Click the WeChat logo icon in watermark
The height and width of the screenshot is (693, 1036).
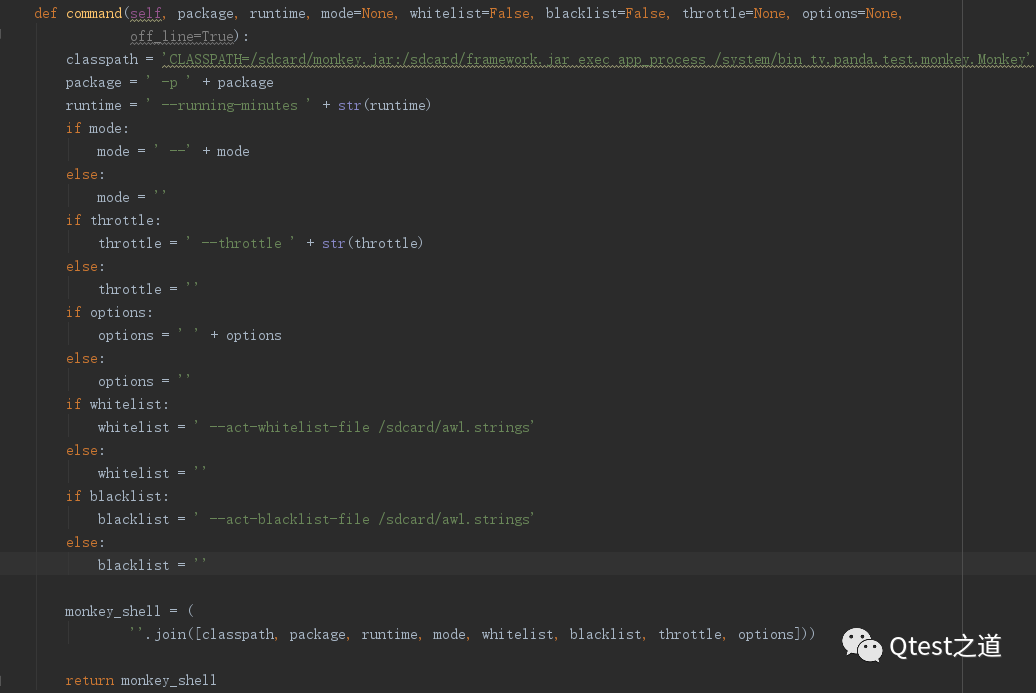tap(862, 645)
